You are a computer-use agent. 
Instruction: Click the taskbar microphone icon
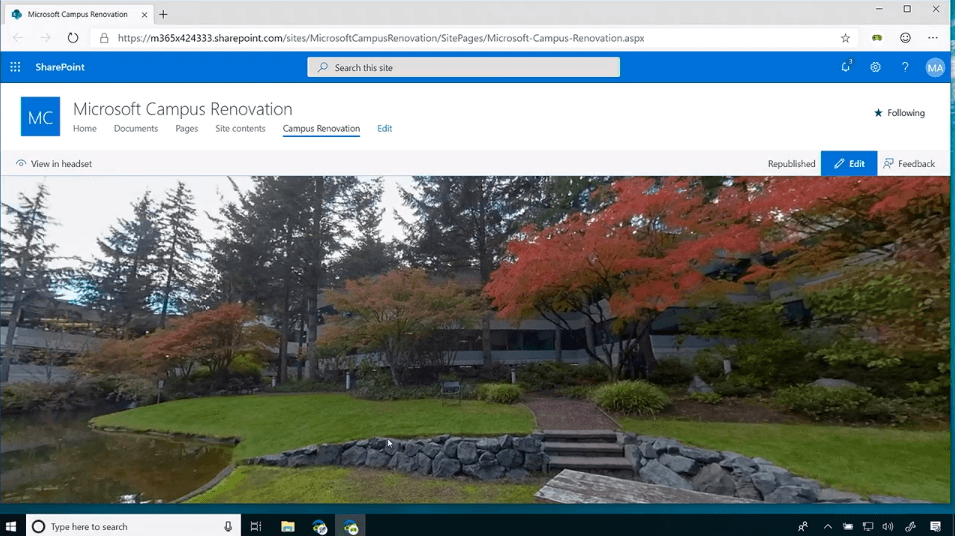[228, 526]
